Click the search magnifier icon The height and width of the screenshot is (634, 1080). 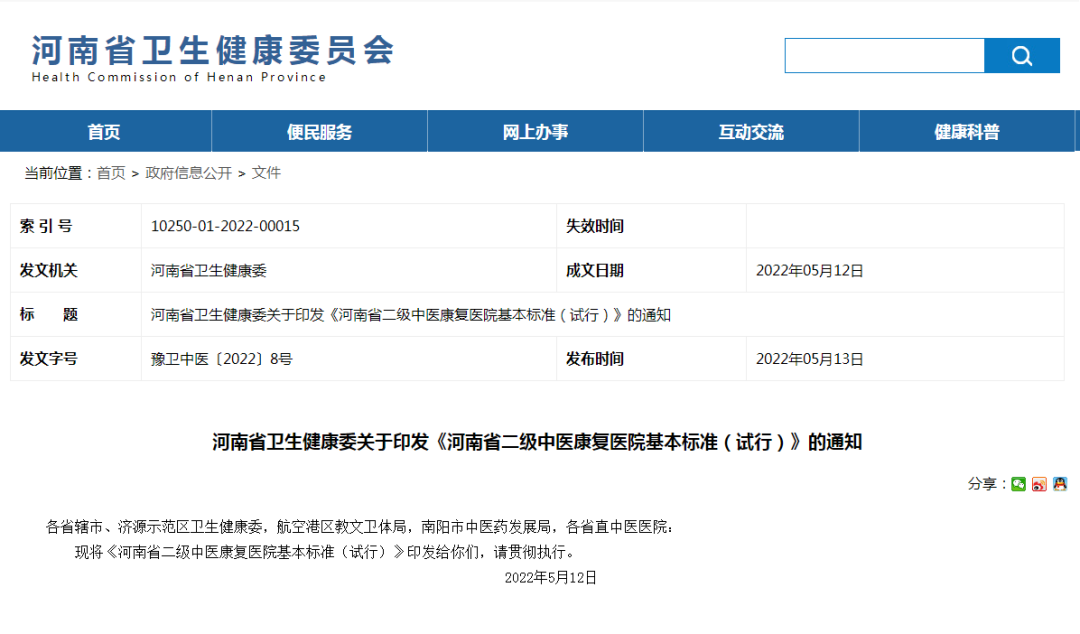click(1022, 55)
